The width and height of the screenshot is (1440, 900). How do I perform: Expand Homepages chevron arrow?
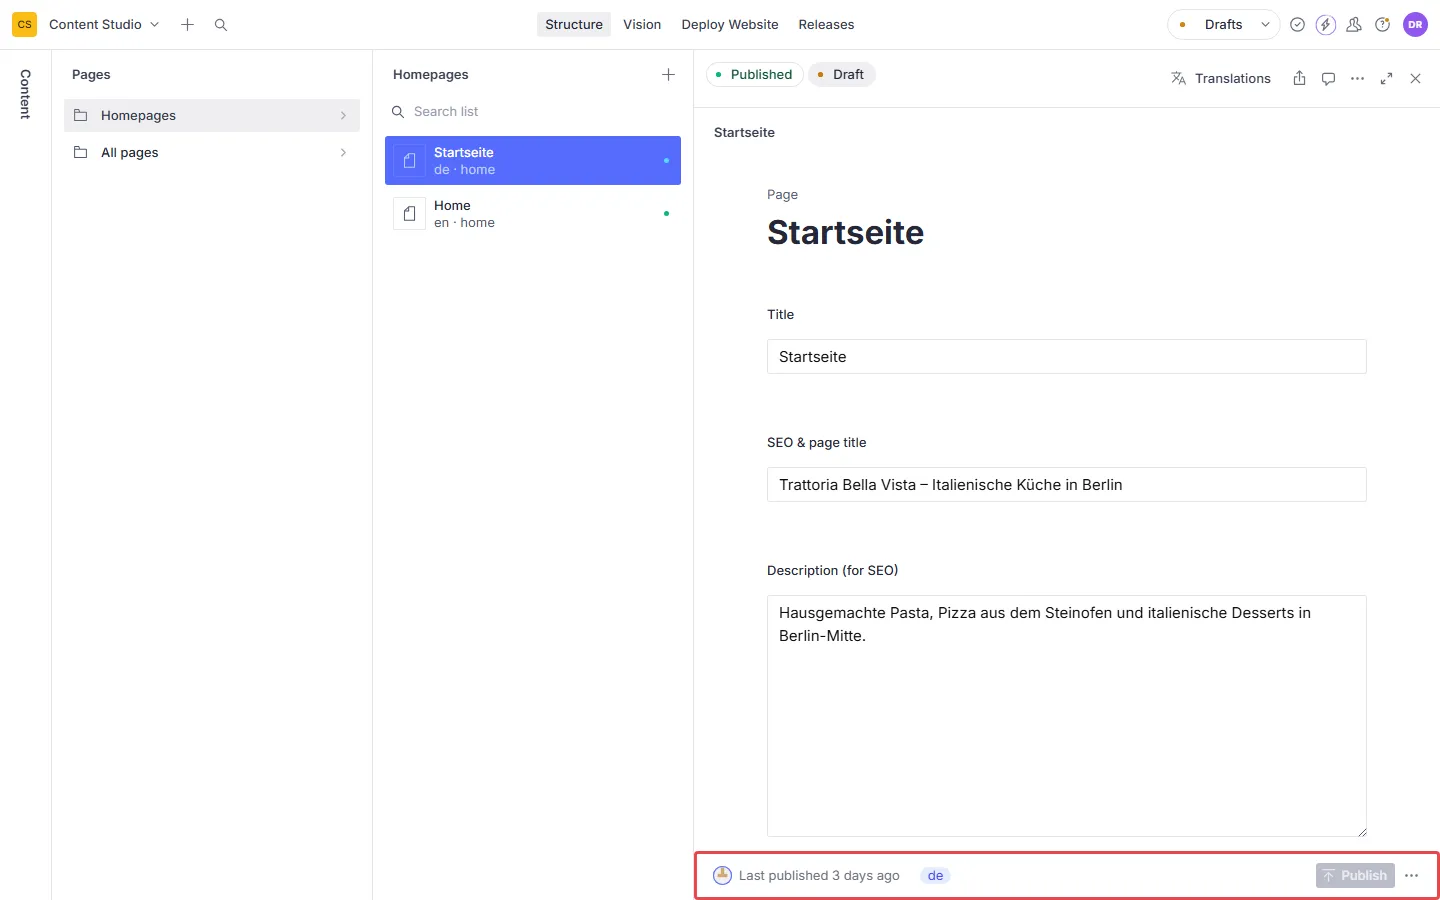(x=343, y=115)
